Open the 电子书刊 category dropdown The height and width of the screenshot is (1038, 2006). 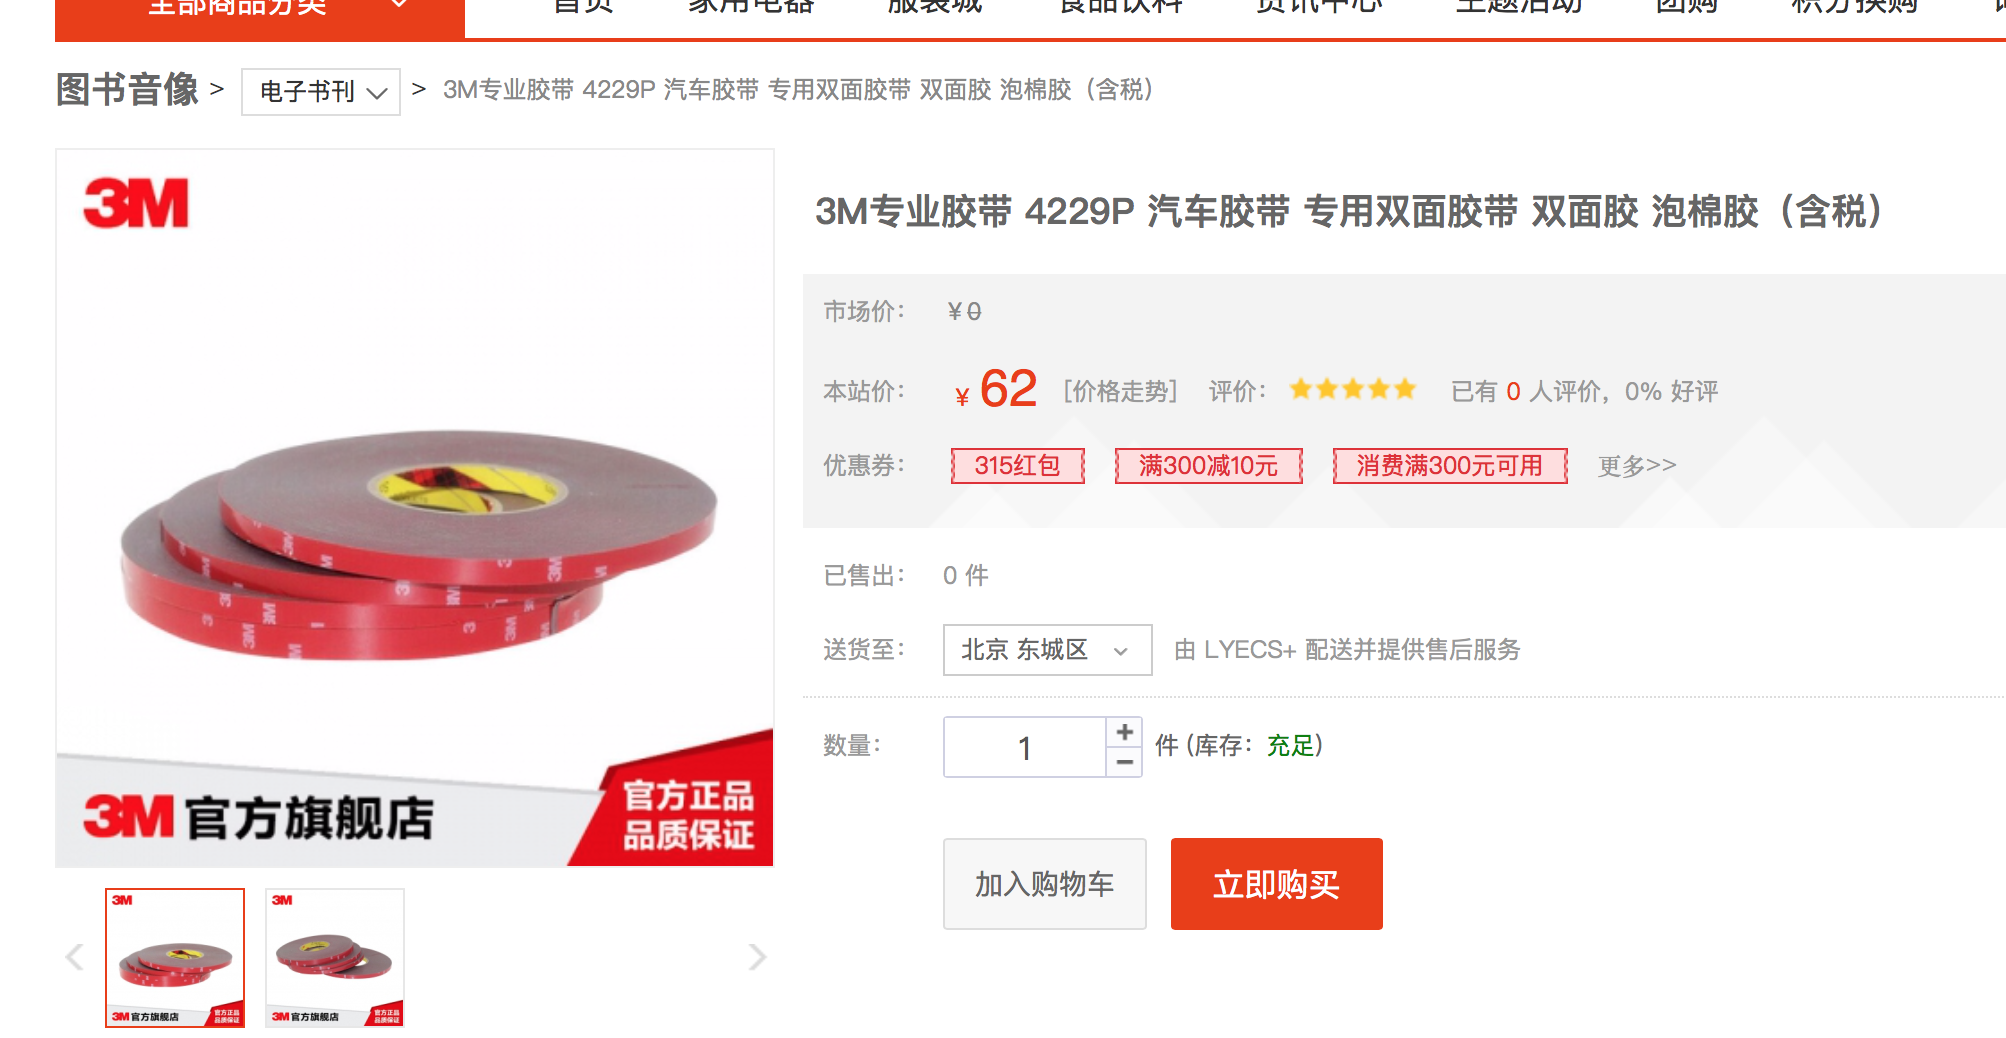pos(321,92)
